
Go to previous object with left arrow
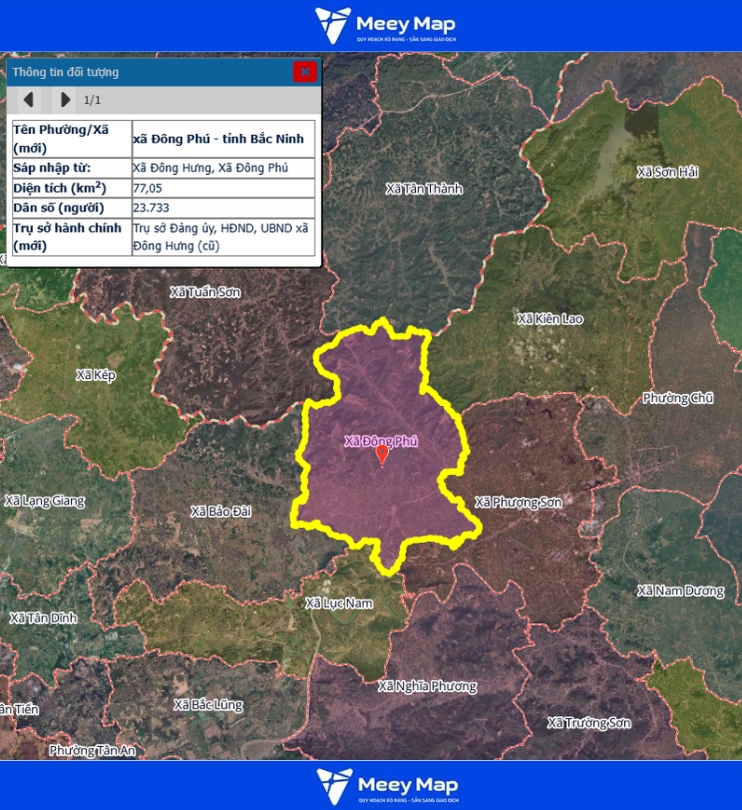tap(29, 100)
